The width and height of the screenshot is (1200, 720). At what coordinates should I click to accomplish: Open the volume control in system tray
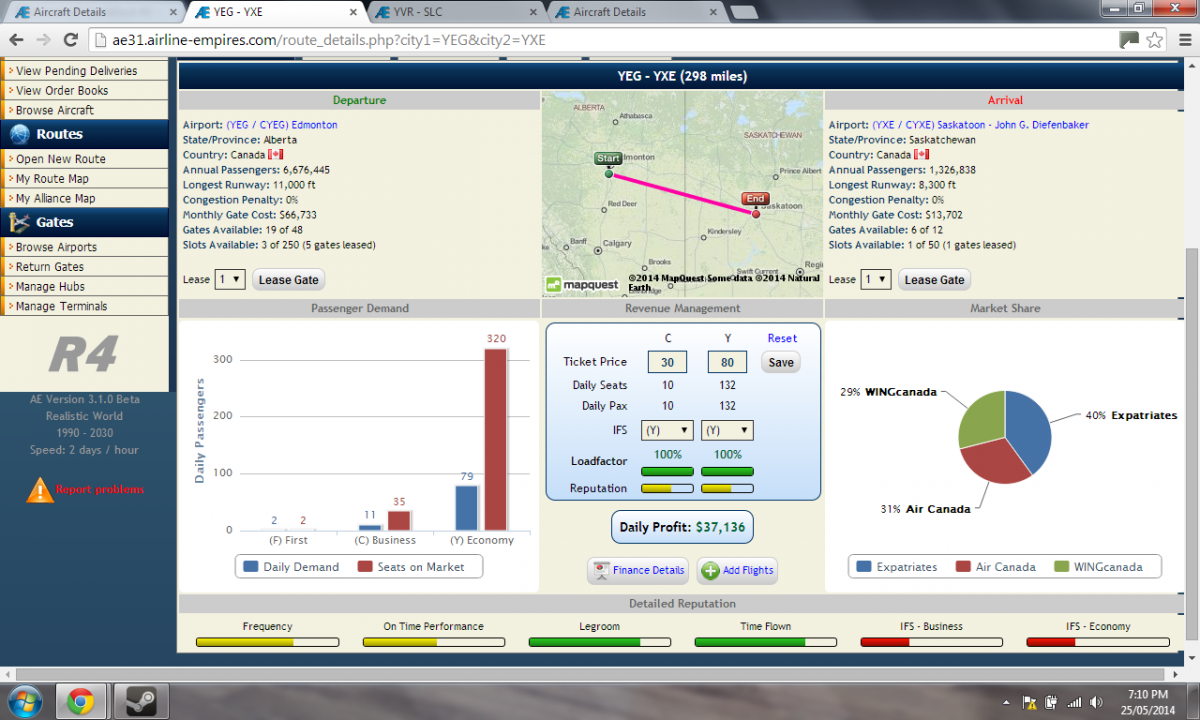1096,702
